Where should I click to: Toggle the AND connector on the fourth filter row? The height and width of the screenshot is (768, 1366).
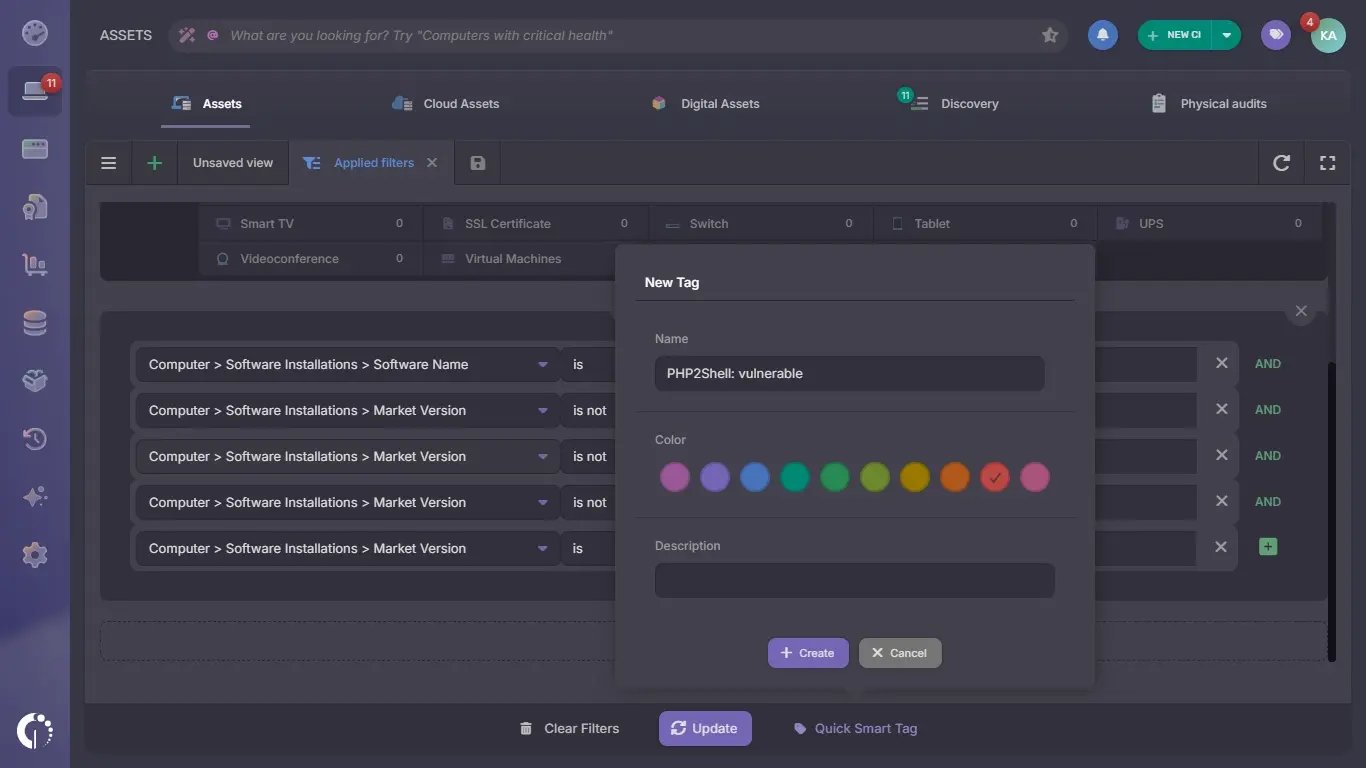point(1268,502)
